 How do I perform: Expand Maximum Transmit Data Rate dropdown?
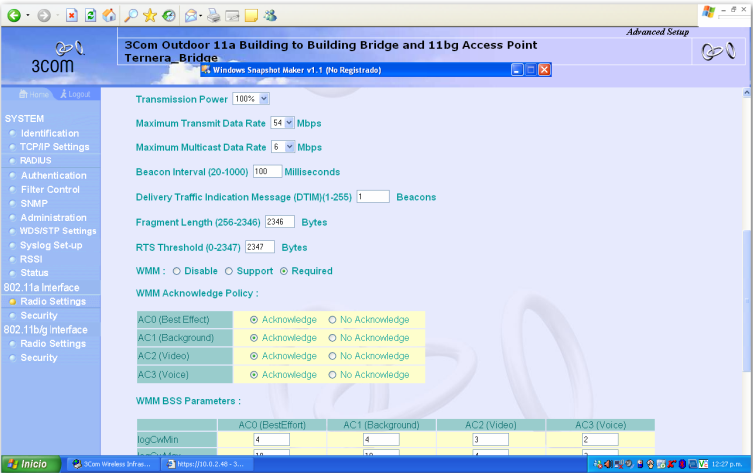point(282,123)
